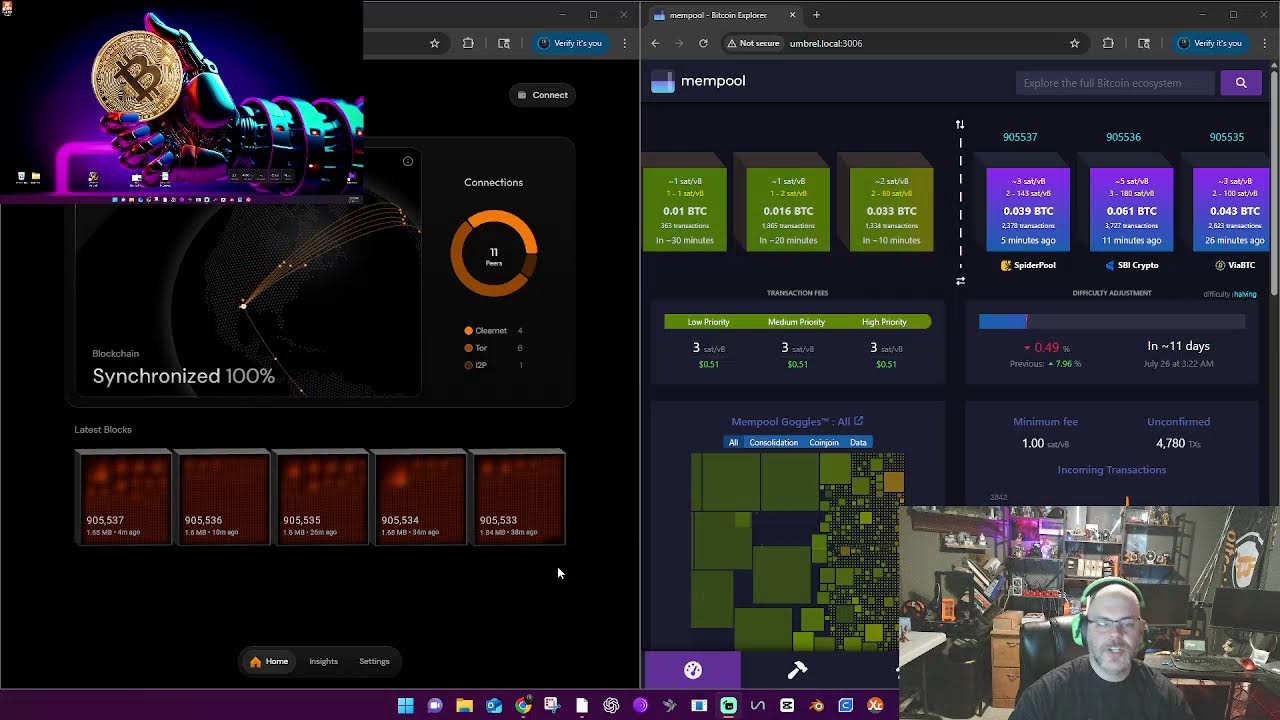Screen dimensions: 1280x720
Task: Click the Connect button
Action: [542, 95]
